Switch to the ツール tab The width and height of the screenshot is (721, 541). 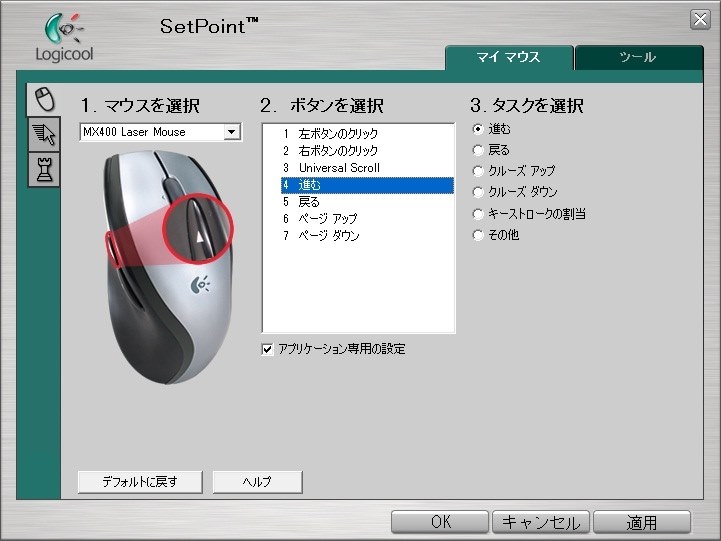[639, 57]
